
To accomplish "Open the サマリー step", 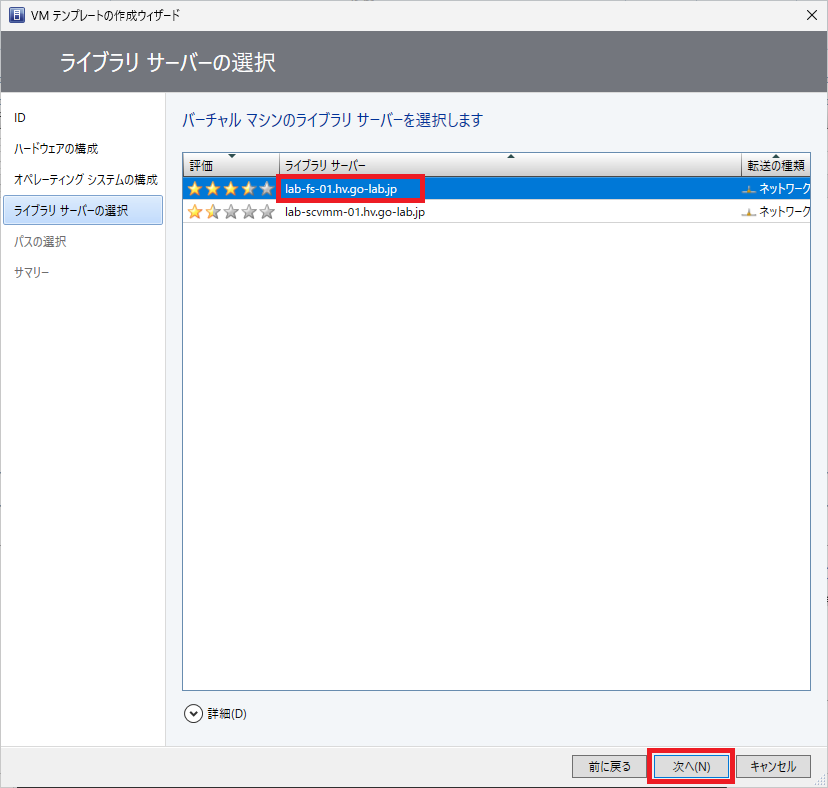I will coord(32,273).
